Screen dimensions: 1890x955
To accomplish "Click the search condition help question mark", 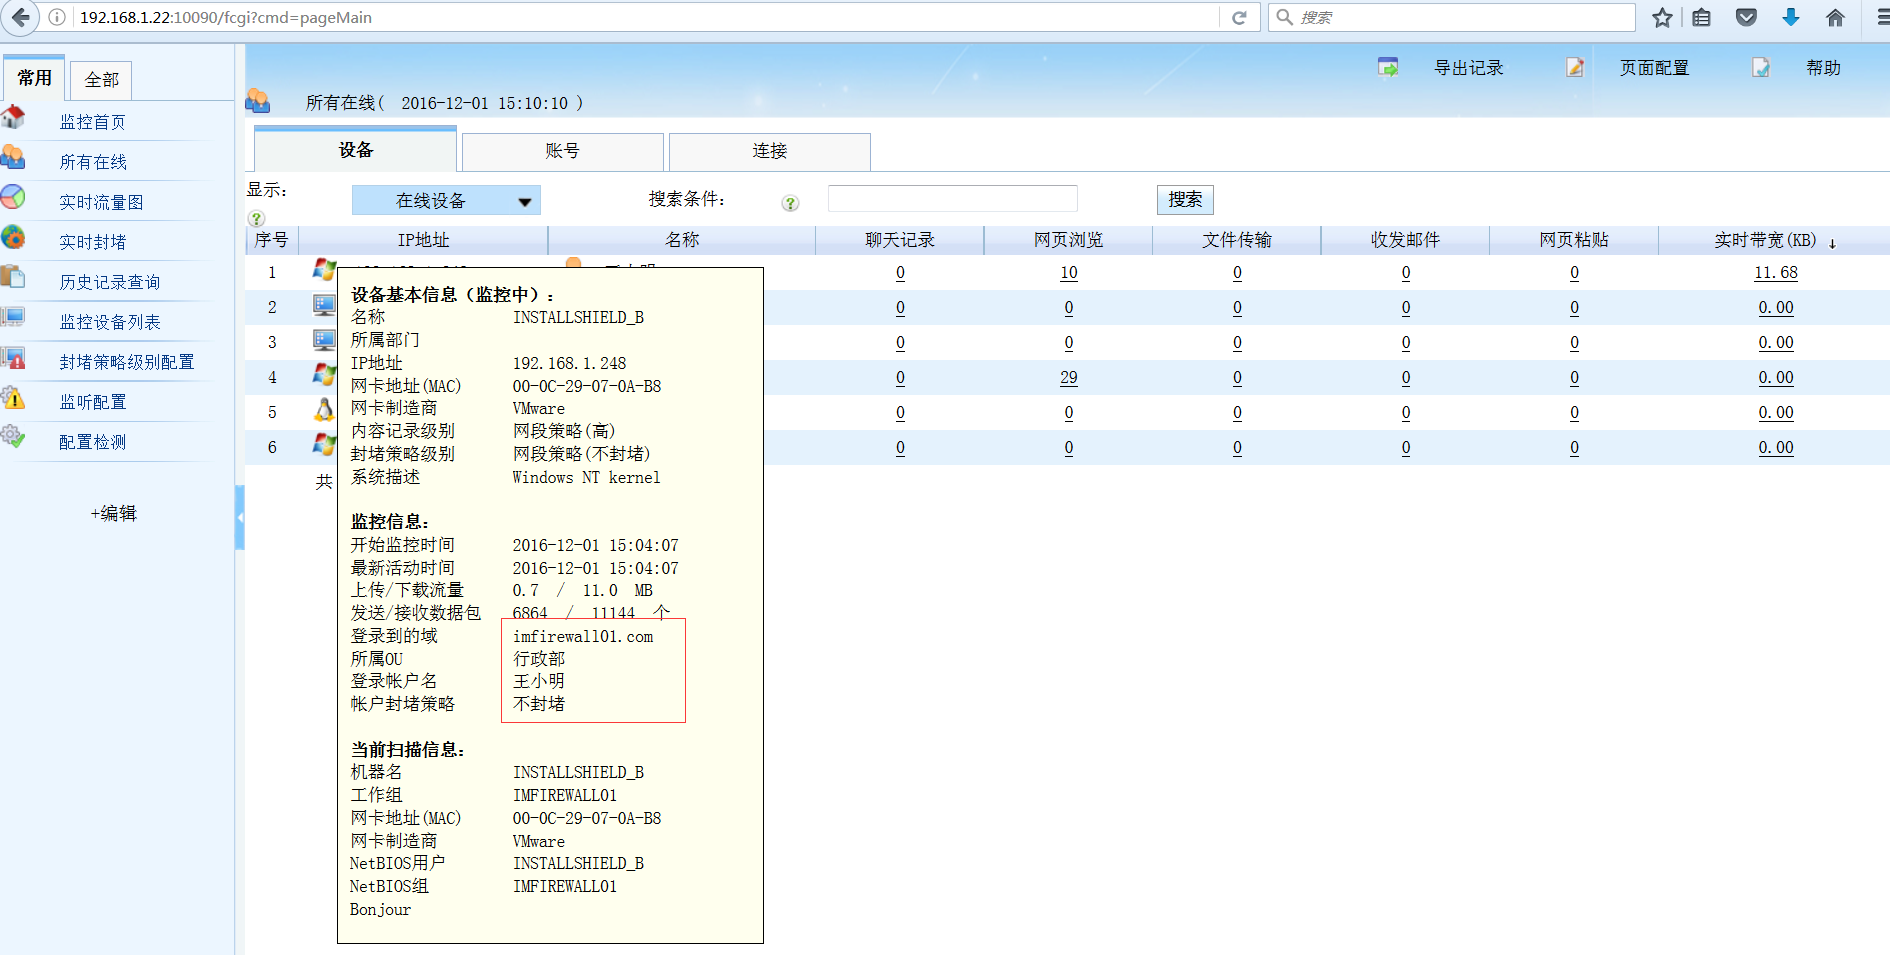I will pos(790,203).
